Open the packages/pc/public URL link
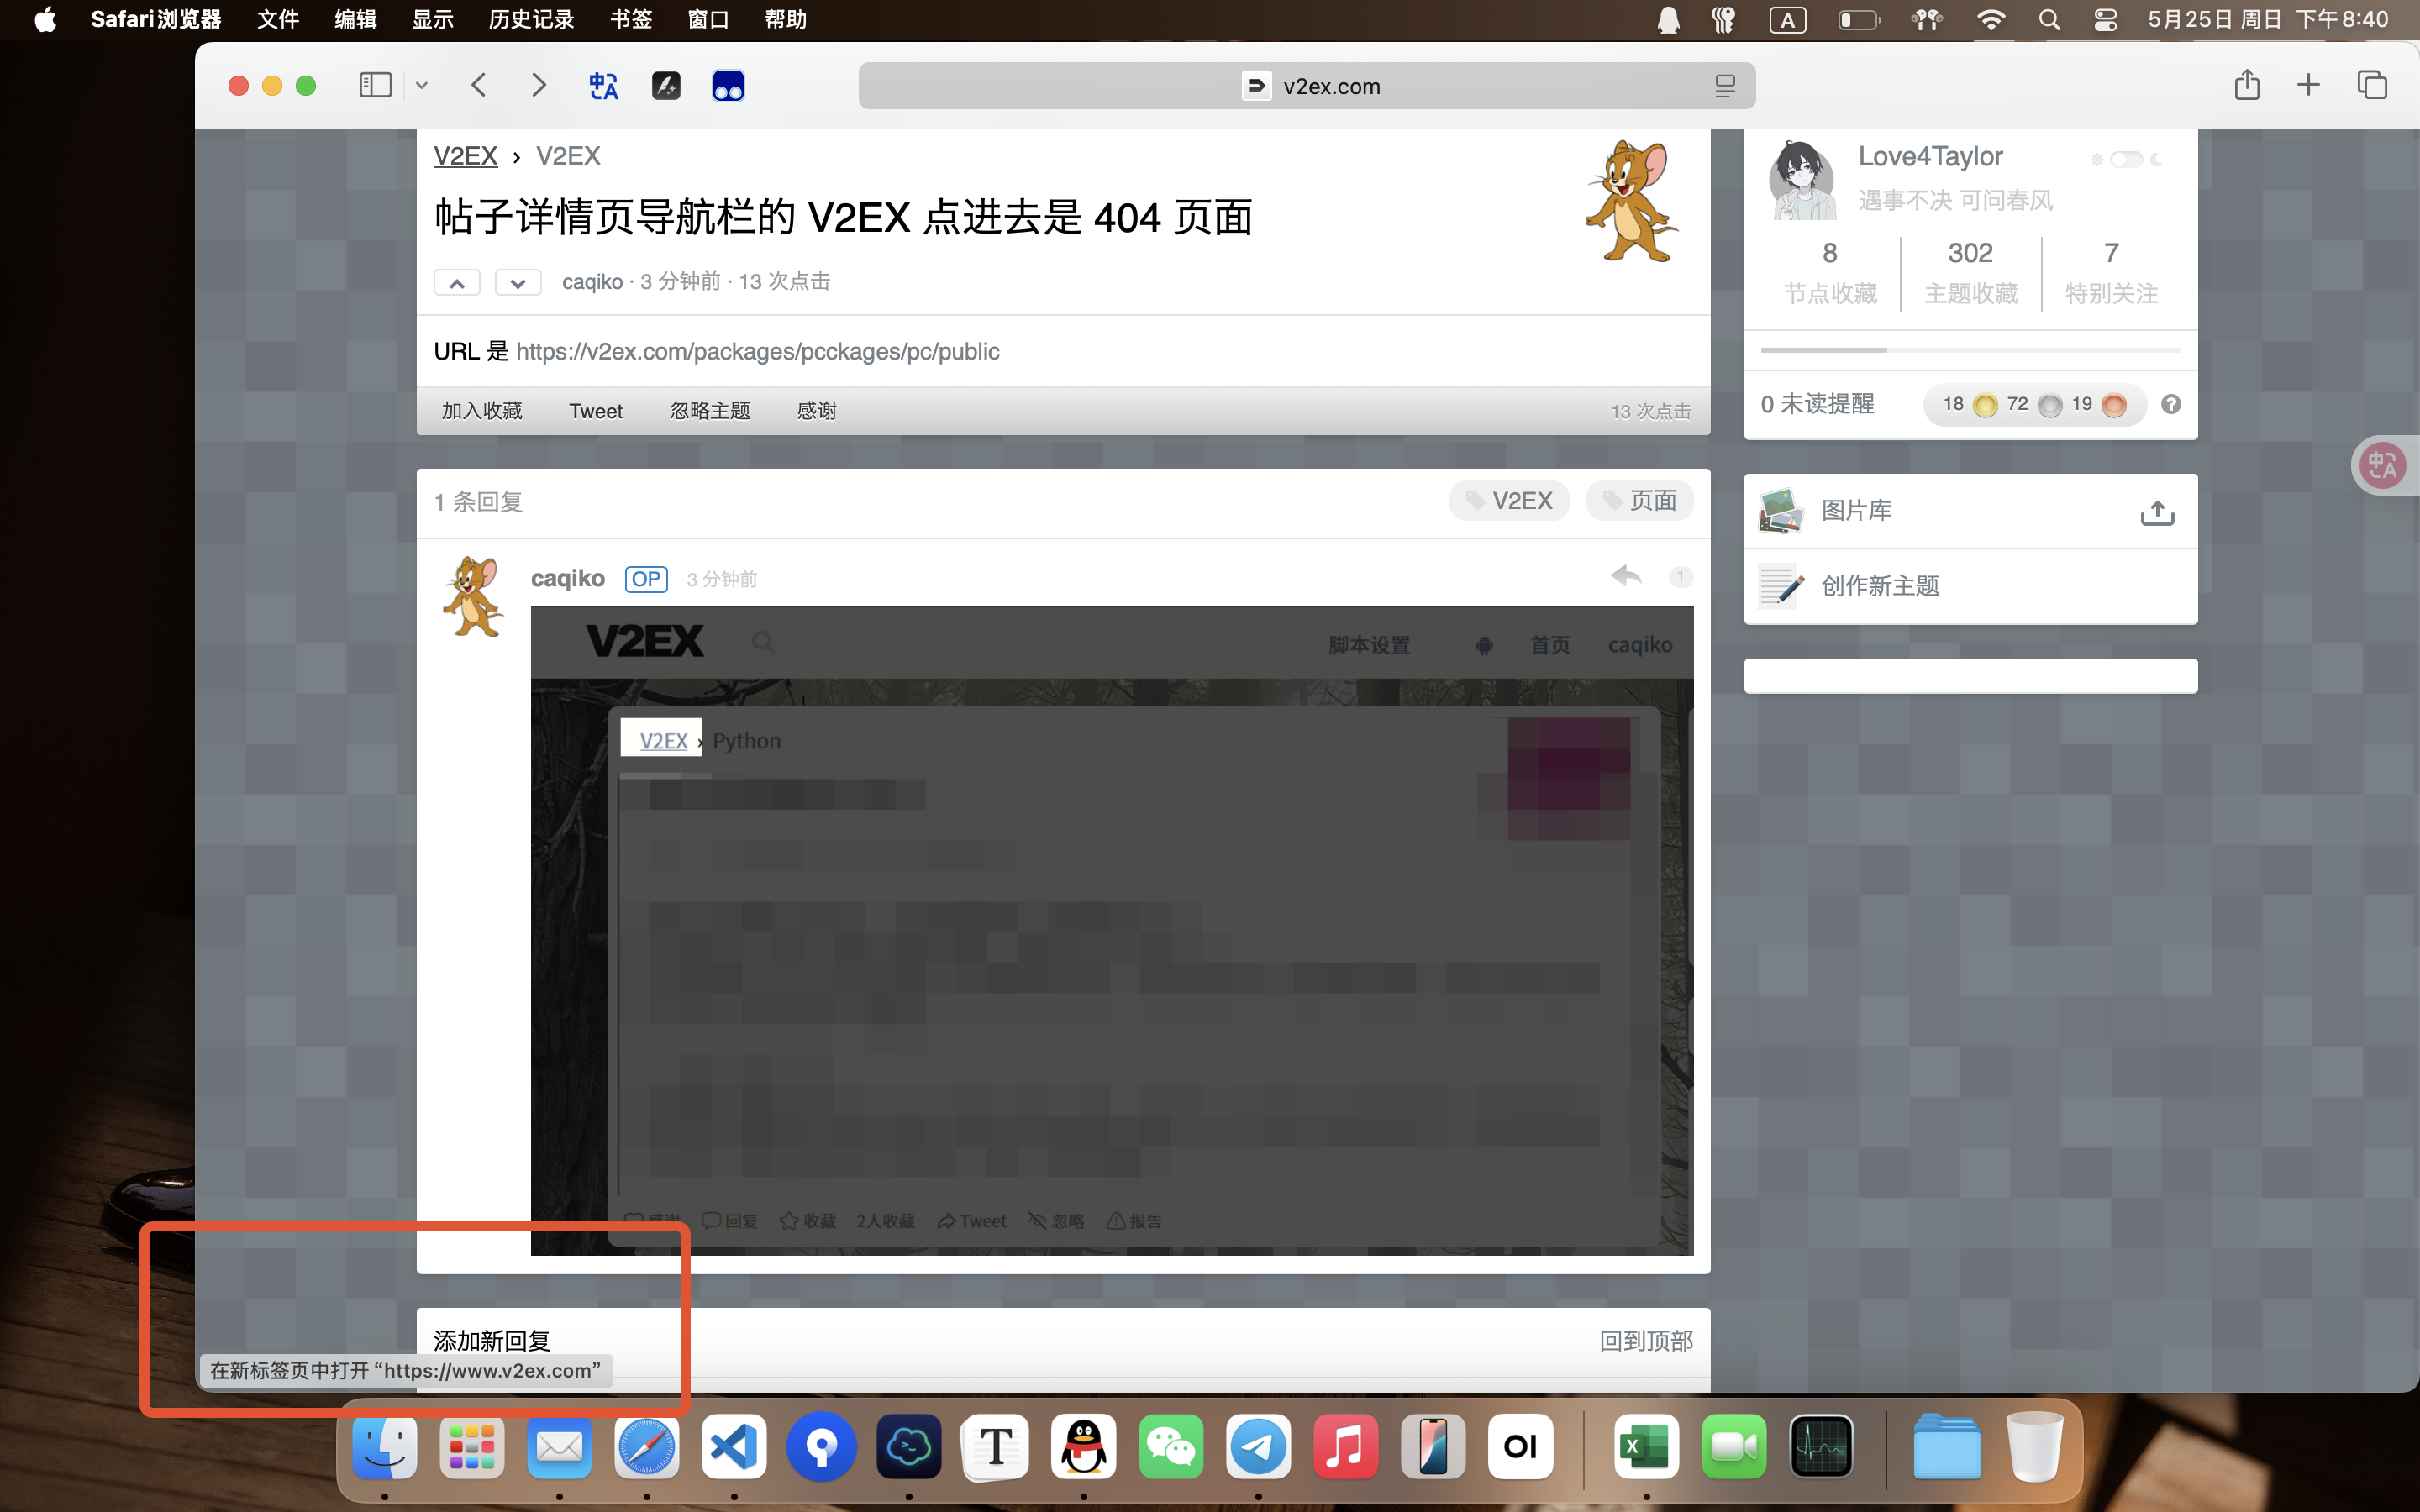 point(757,351)
